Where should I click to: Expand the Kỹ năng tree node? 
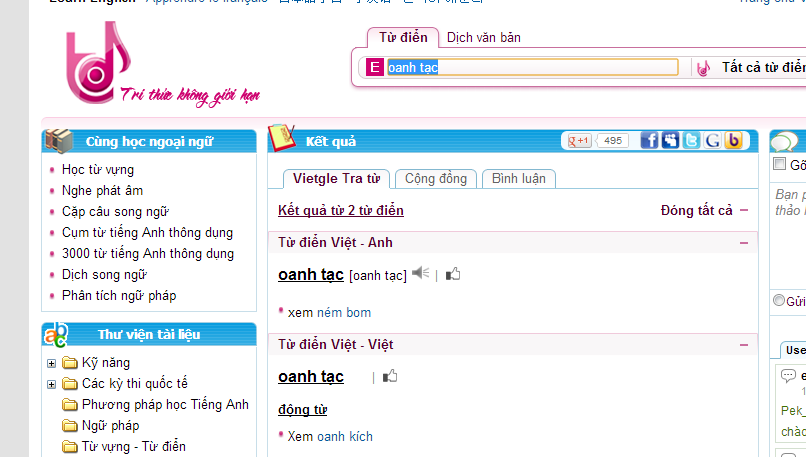(x=51, y=363)
